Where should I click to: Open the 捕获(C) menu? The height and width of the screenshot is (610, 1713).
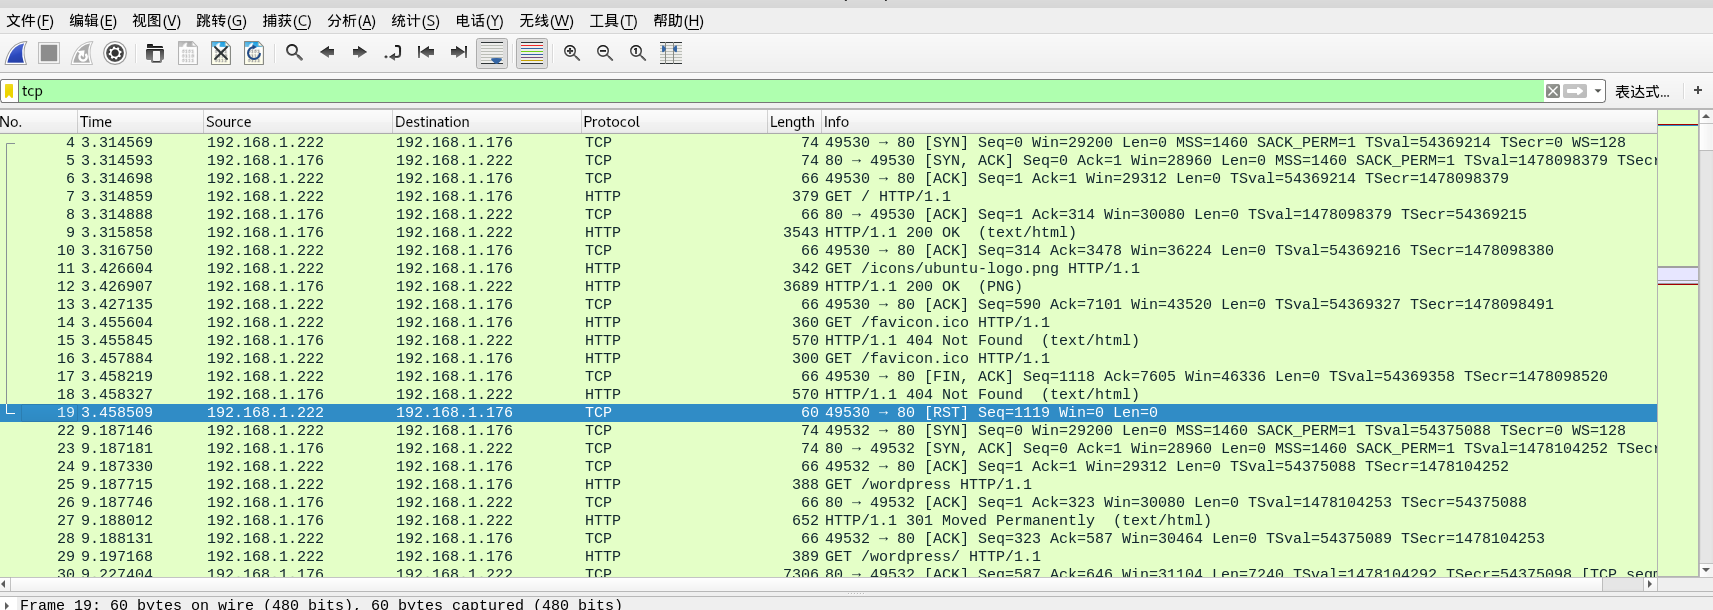tap(287, 21)
